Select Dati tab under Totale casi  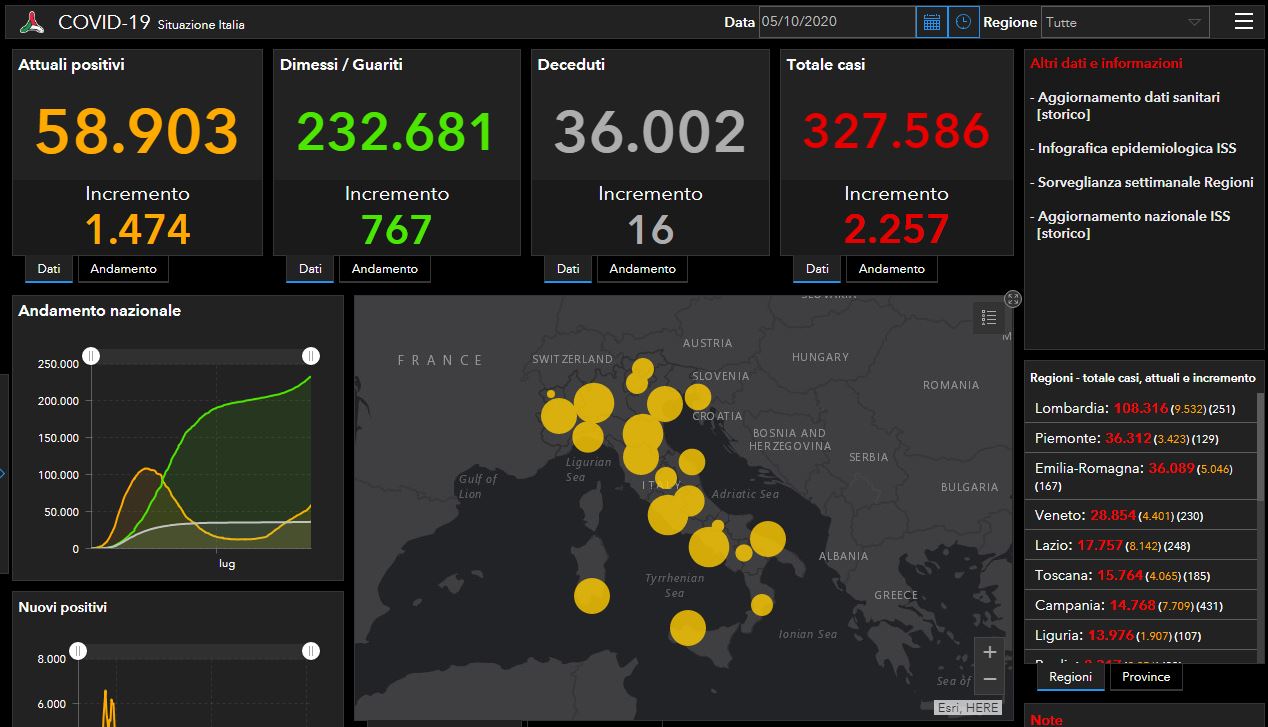tap(817, 269)
